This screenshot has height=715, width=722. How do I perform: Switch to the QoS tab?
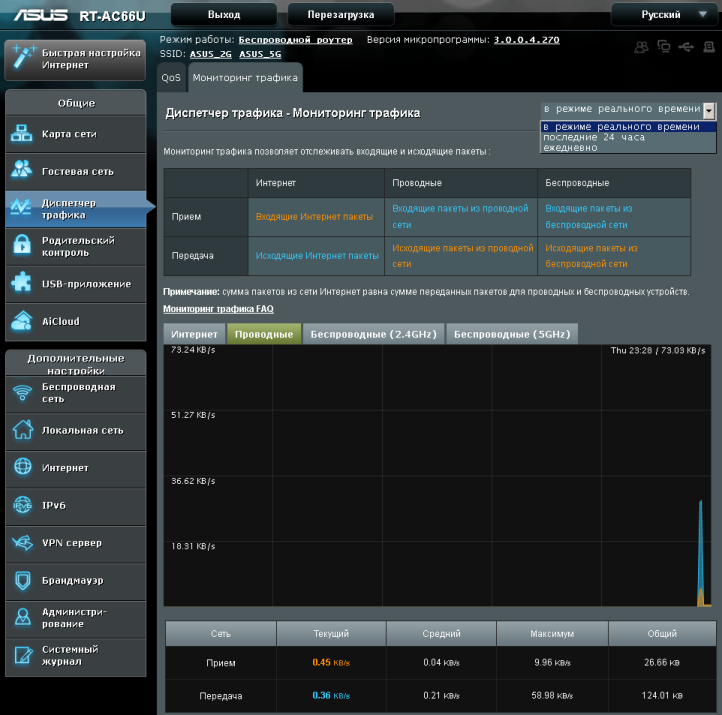click(x=171, y=77)
